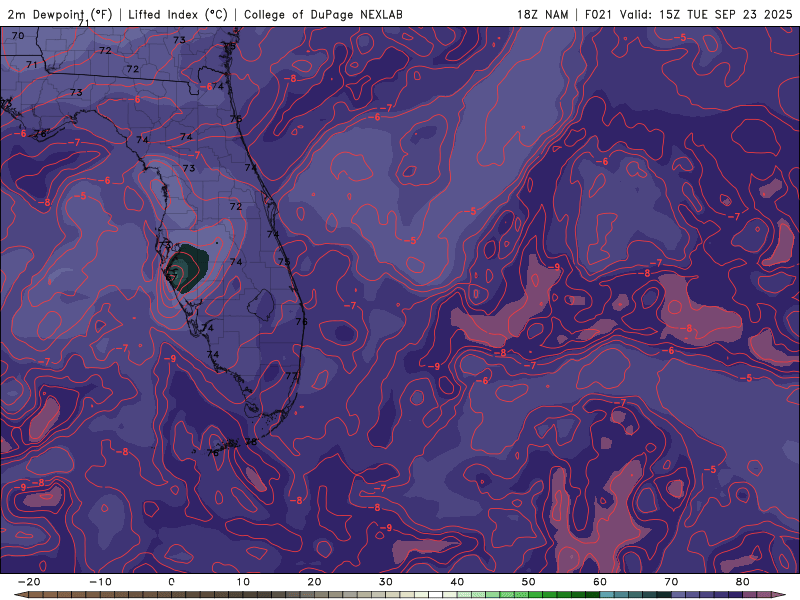Viewport: 800px width, 600px height.
Task: Click the '2m Dewpoint (°F)' title label
Action: click(x=60, y=14)
